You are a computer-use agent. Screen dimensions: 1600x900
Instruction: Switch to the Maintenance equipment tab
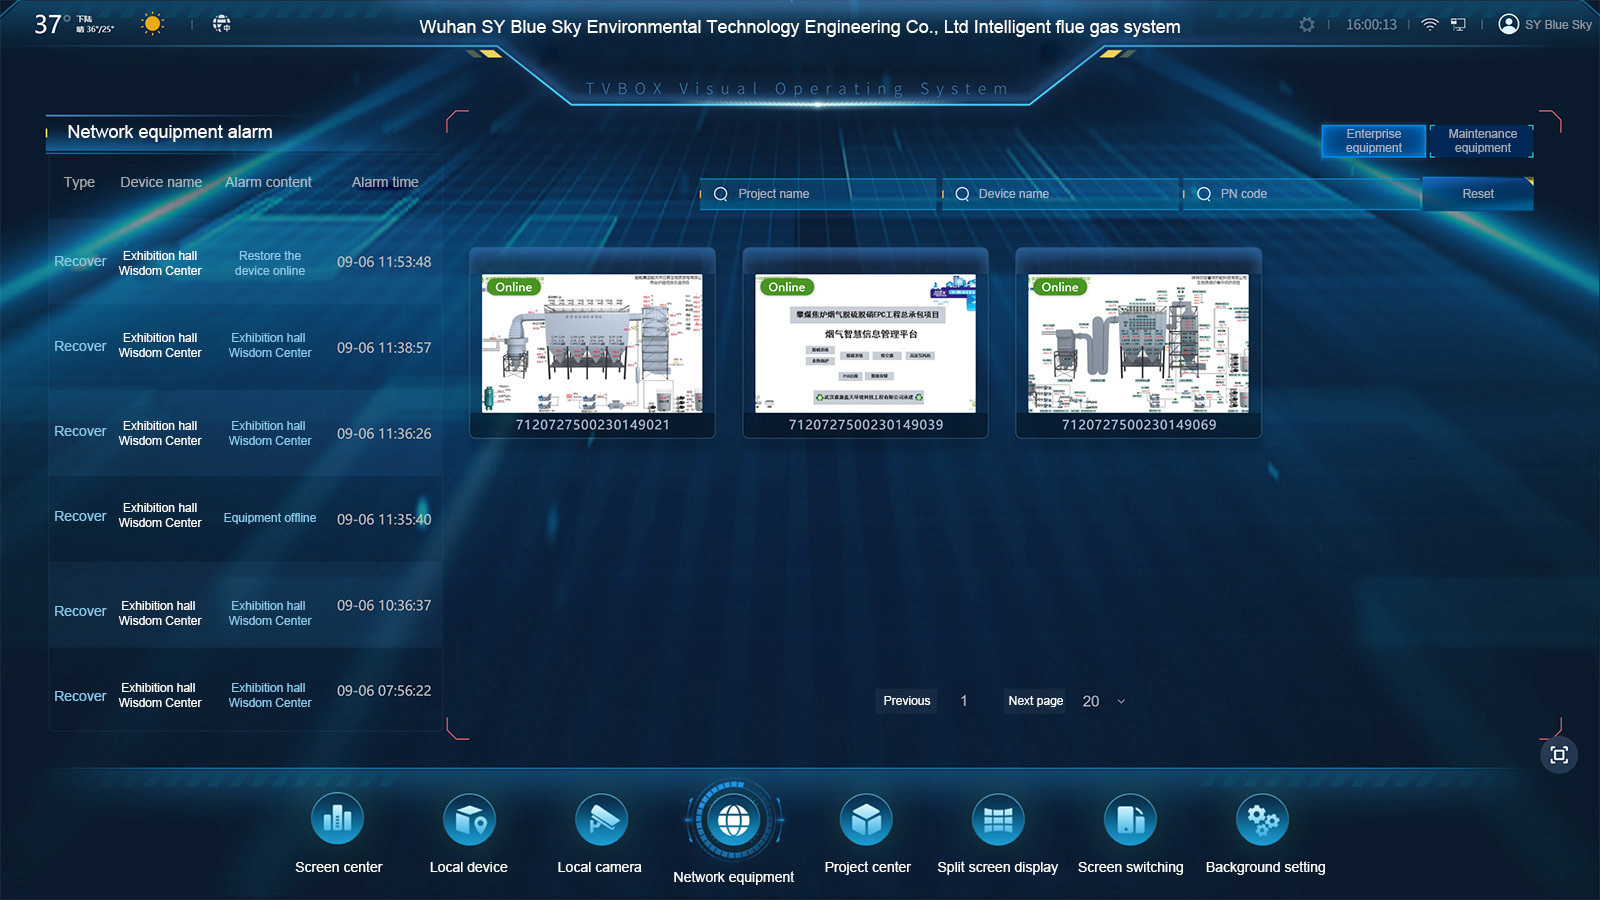tap(1482, 141)
